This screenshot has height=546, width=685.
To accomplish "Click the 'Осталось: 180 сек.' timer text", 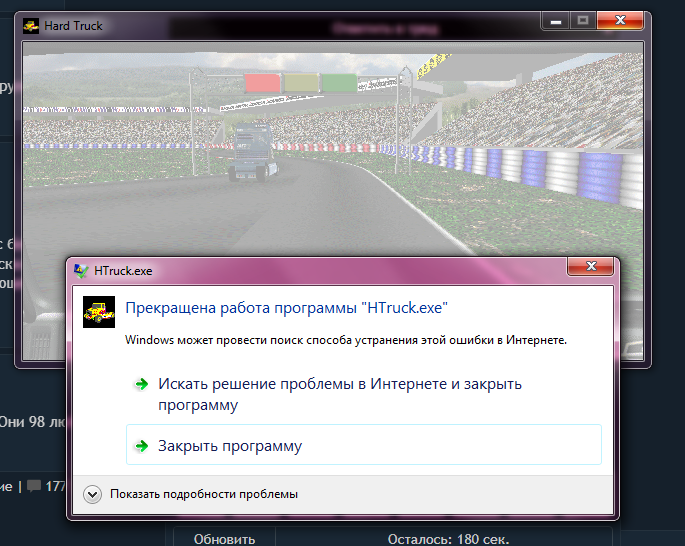I will pos(448,539).
